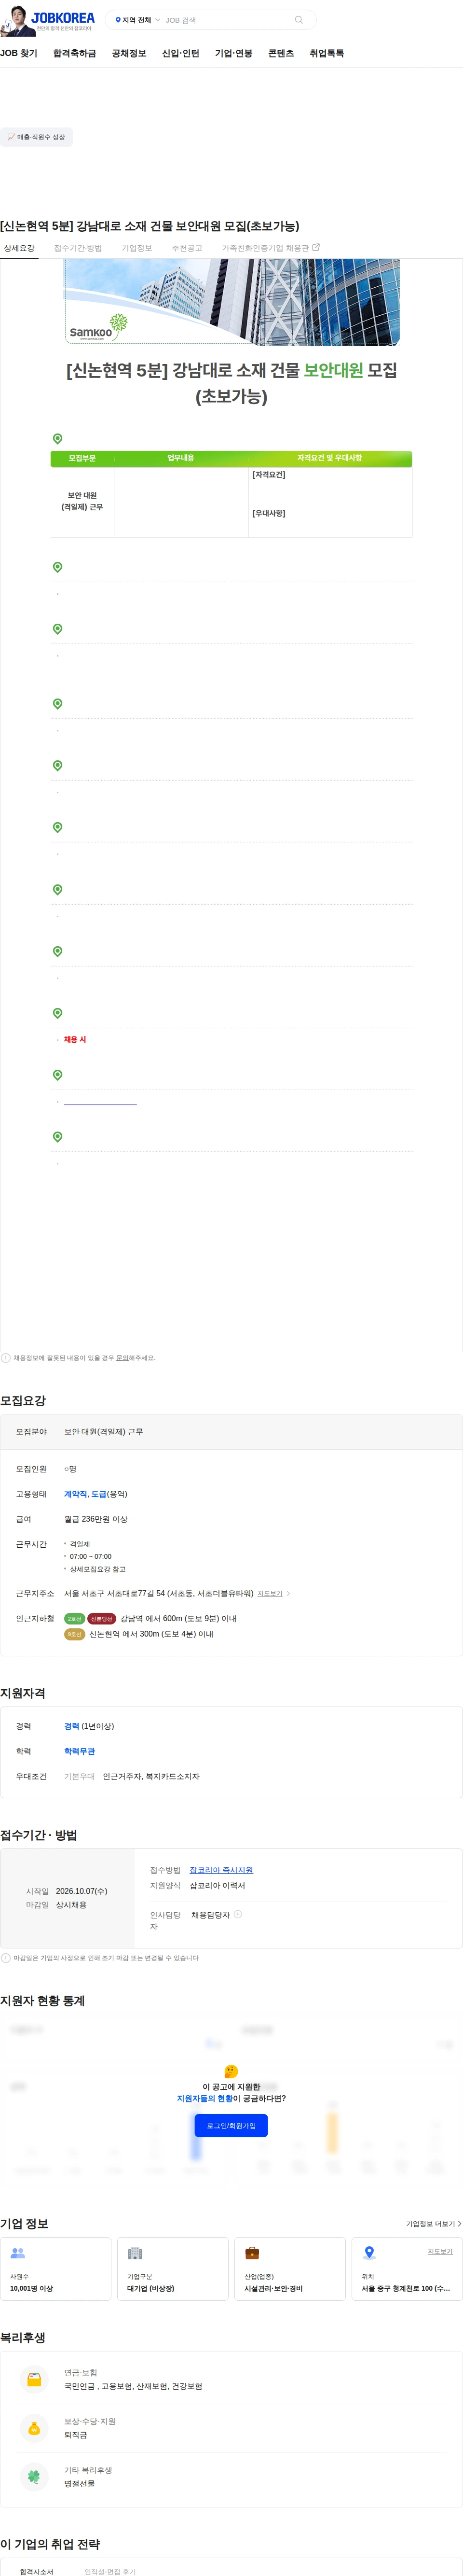Switch to the 추천공고 tab
The height and width of the screenshot is (2576, 463).
187,248
